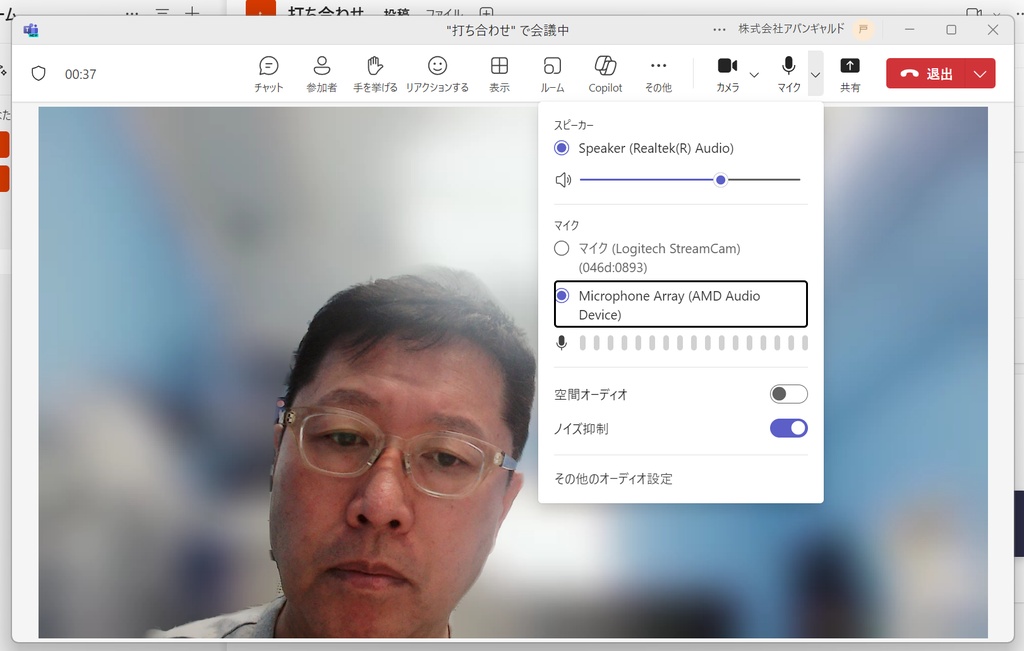Click the meeting window title text
Viewport: 1024px width, 651px height.
[x=507, y=30]
